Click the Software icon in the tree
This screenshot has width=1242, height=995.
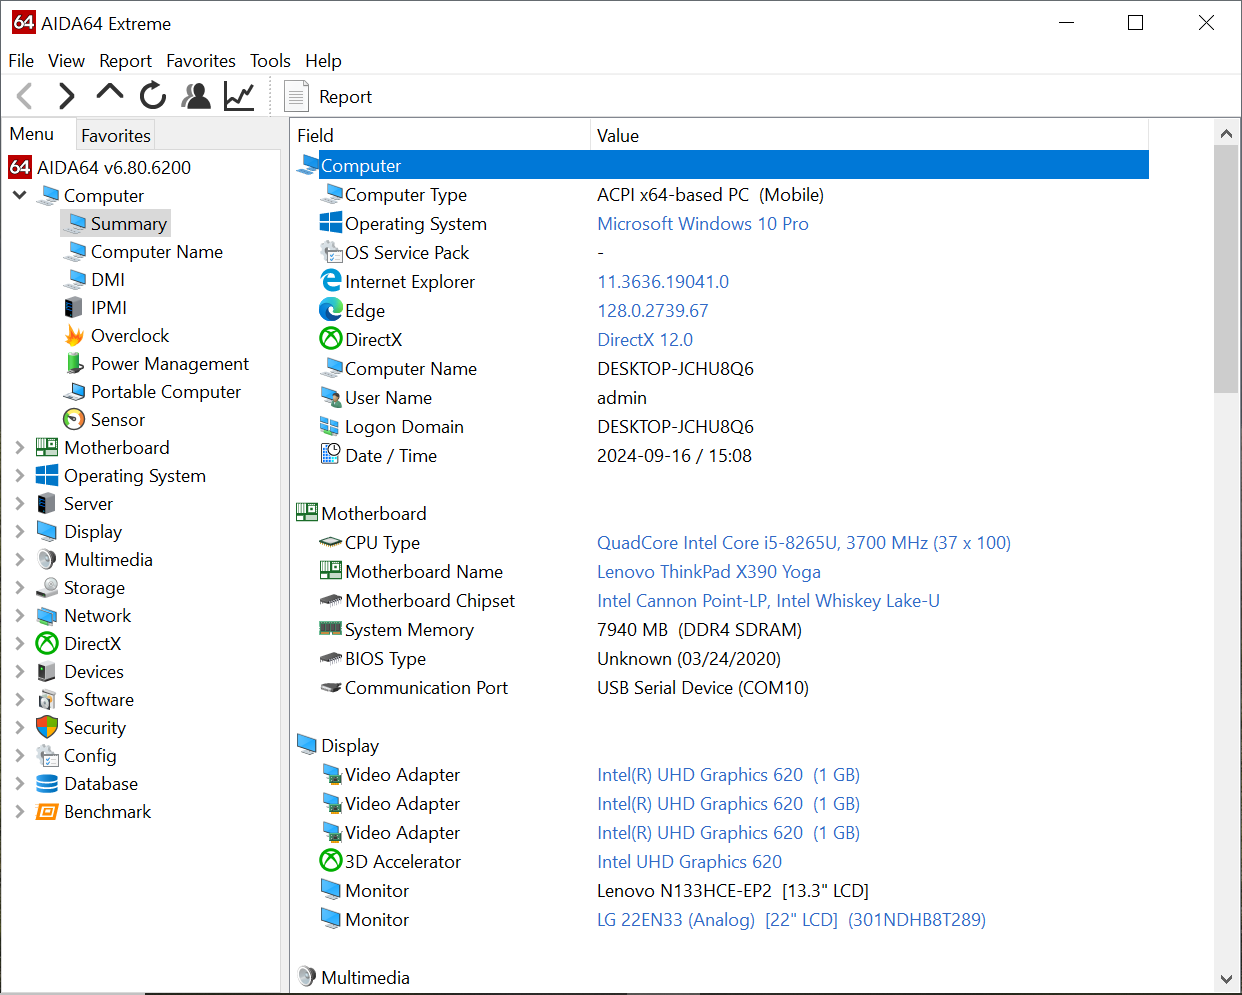coord(47,699)
